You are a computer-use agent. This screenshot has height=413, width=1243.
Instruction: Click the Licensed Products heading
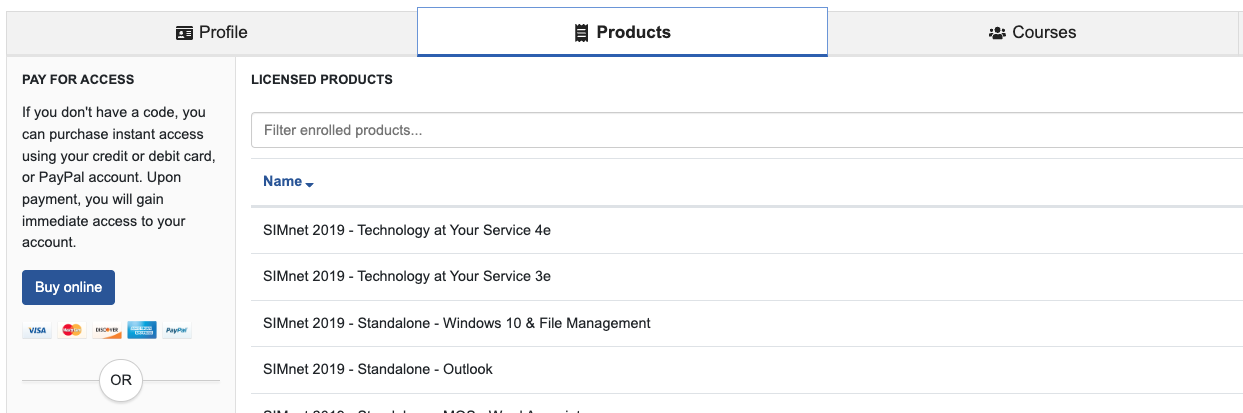(x=321, y=79)
